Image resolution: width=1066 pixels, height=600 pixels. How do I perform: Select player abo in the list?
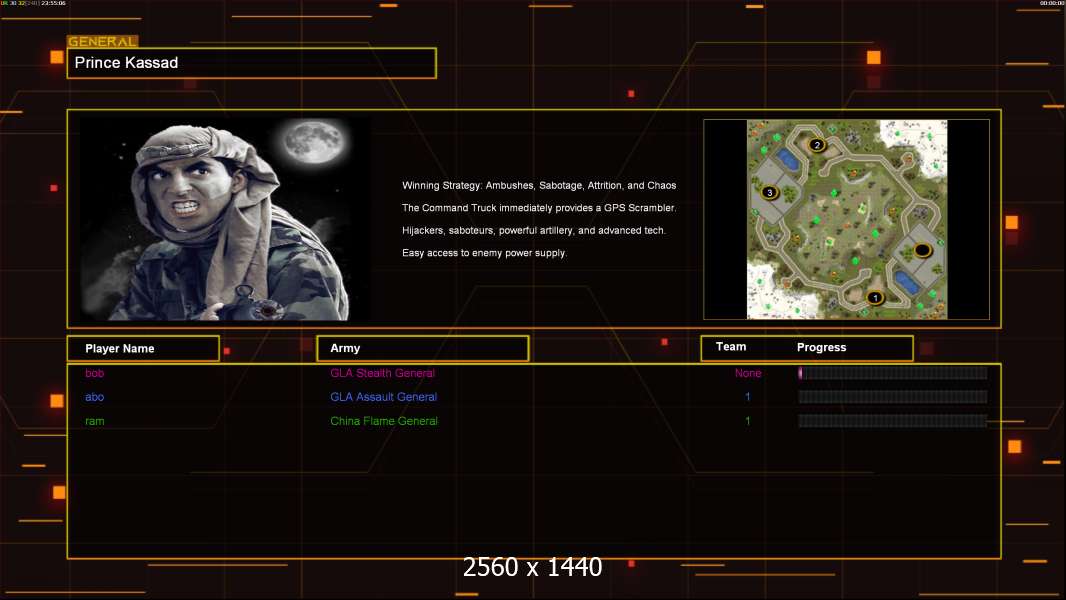pyautogui.click(x=94, y=397)
